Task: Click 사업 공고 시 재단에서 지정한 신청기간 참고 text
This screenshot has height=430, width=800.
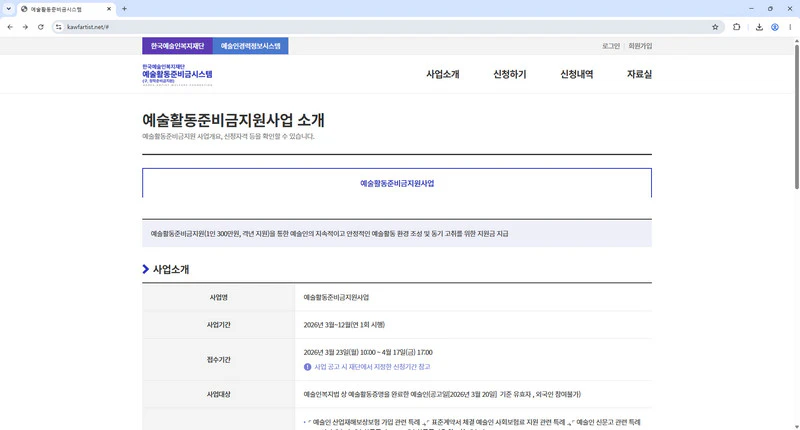Action: [372, 367]
